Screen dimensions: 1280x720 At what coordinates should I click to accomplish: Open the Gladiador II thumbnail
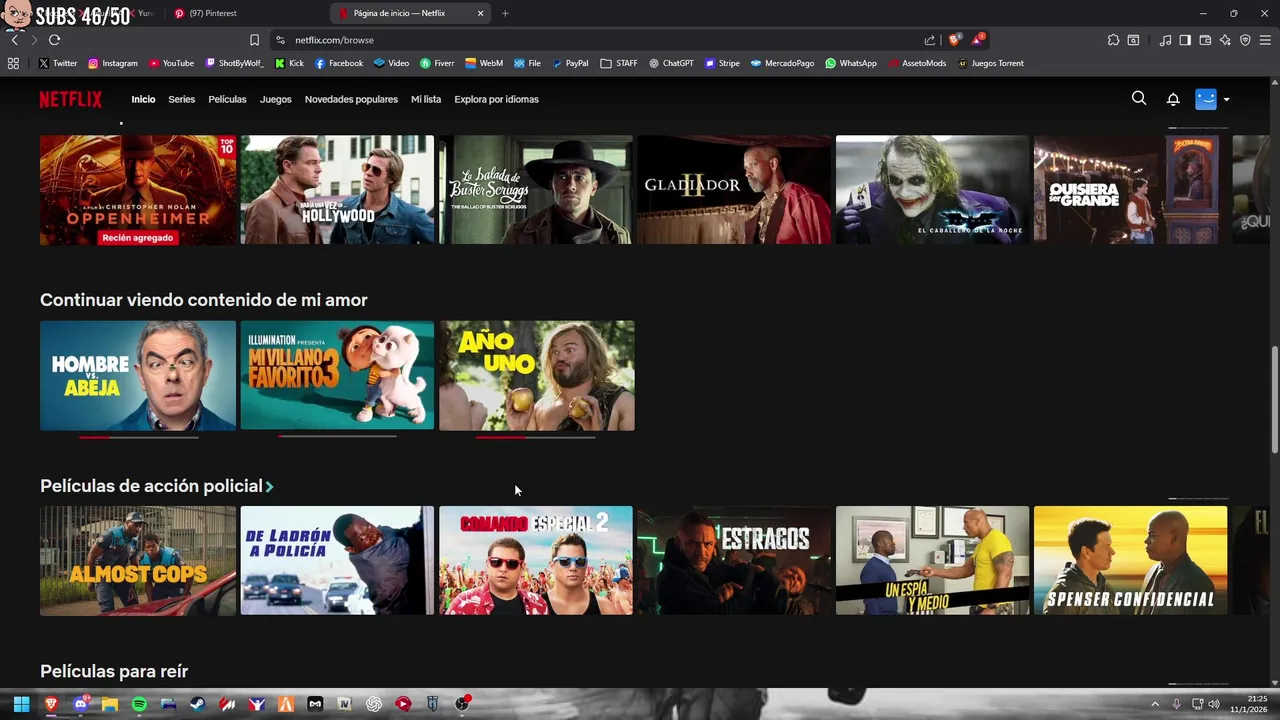pos(733,190)
